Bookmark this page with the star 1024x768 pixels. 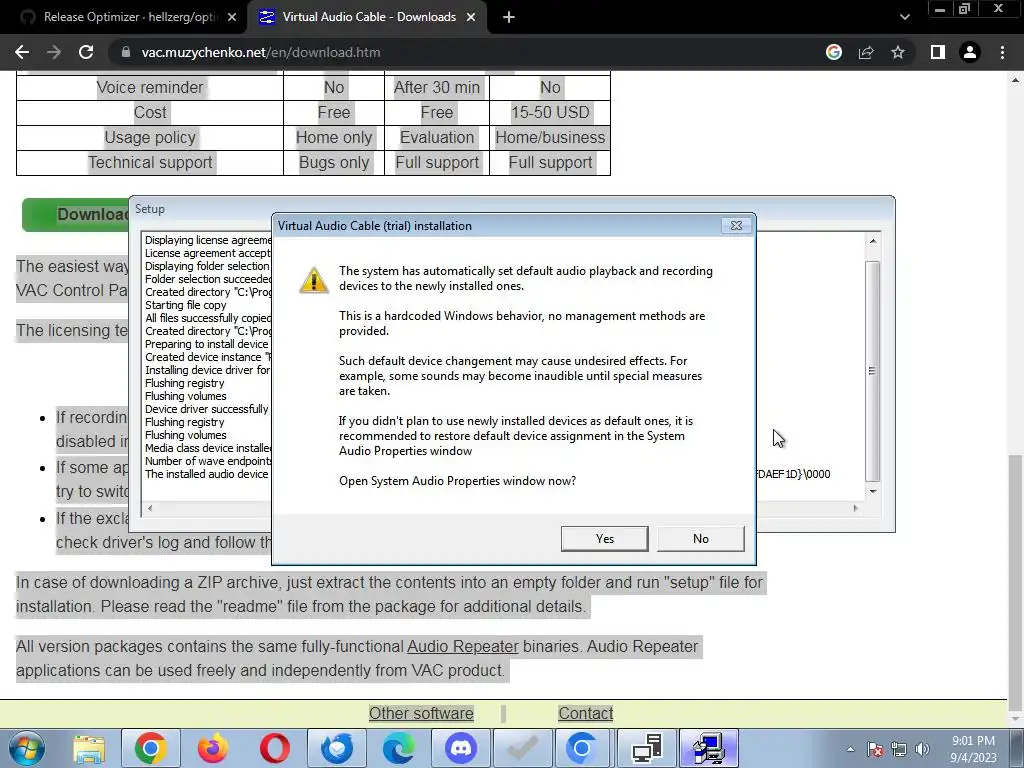click(898, 52)
